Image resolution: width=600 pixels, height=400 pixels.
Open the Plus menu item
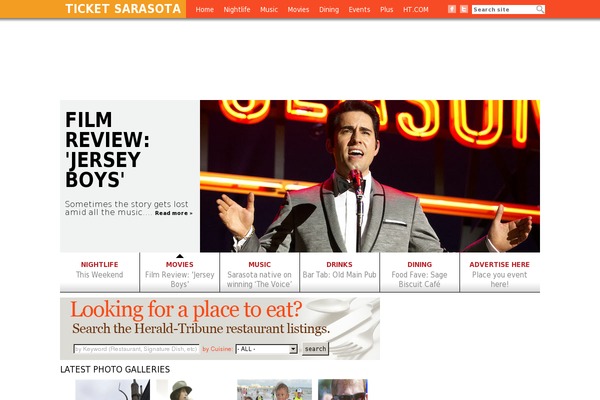tap(386, 10)
